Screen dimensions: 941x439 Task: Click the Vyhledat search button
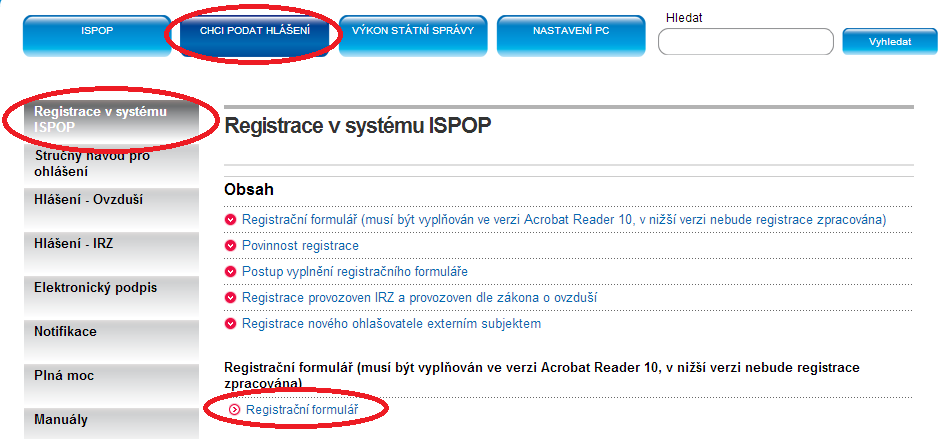pyautogui.click(x=890, y=41)
